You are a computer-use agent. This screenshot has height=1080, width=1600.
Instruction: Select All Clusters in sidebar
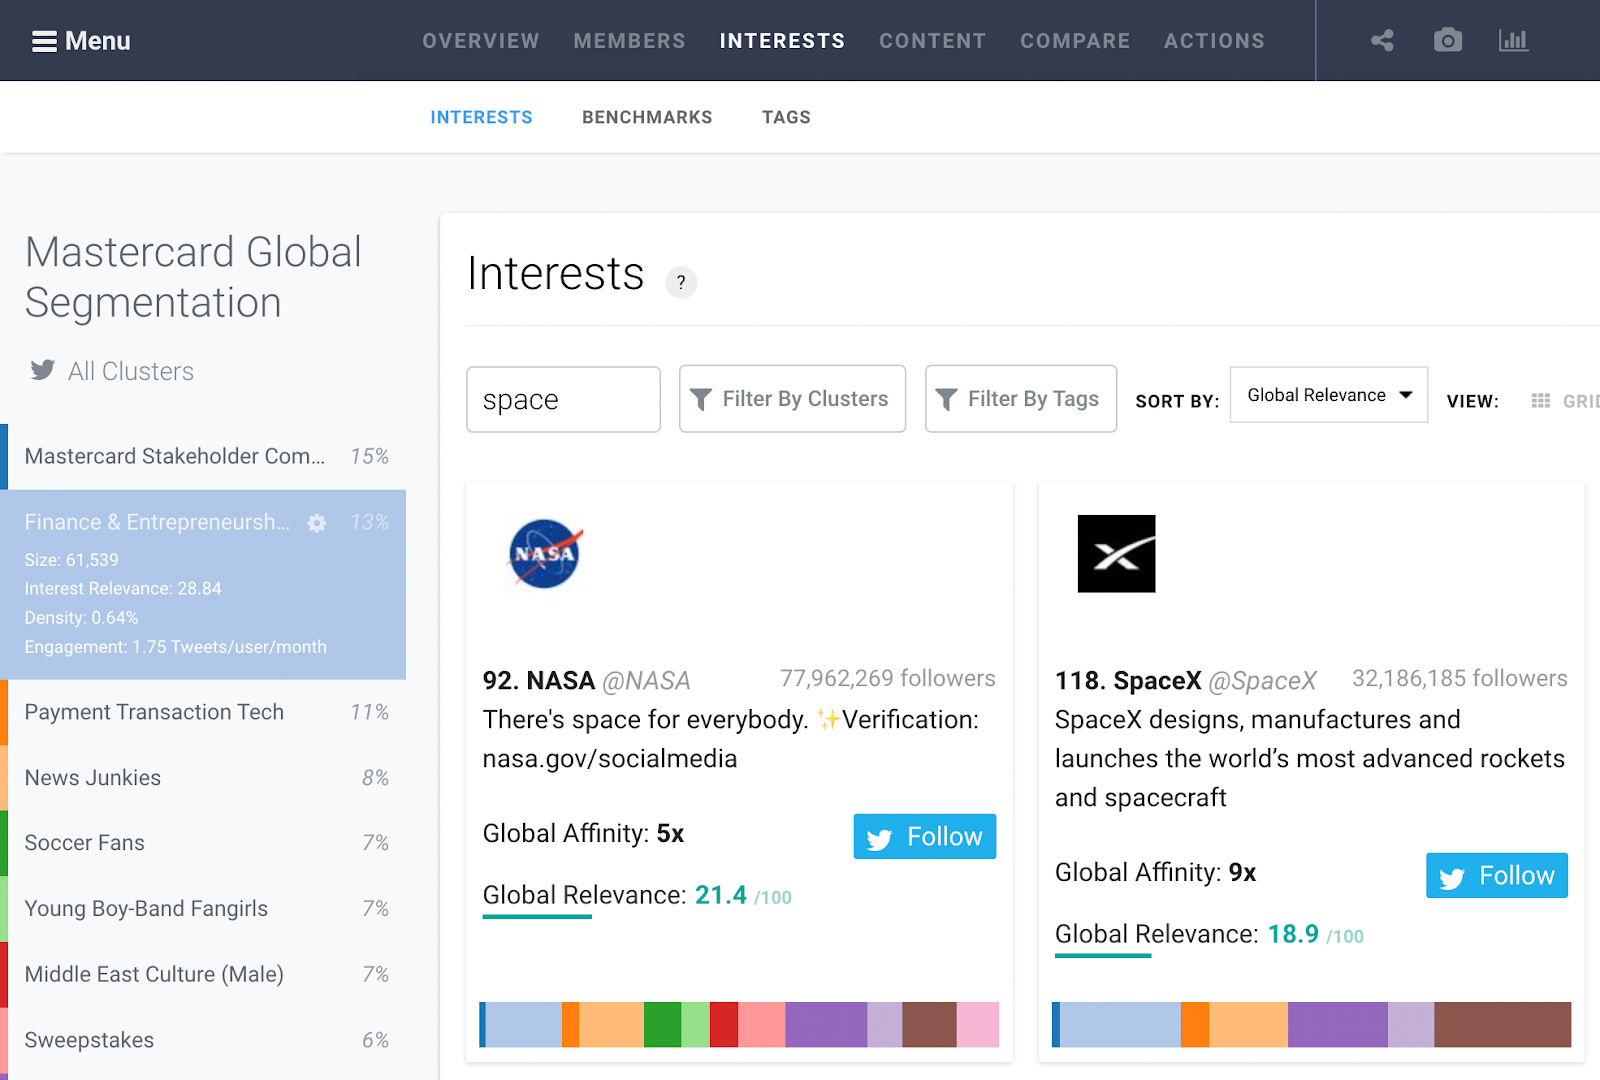tap(131, 371)
